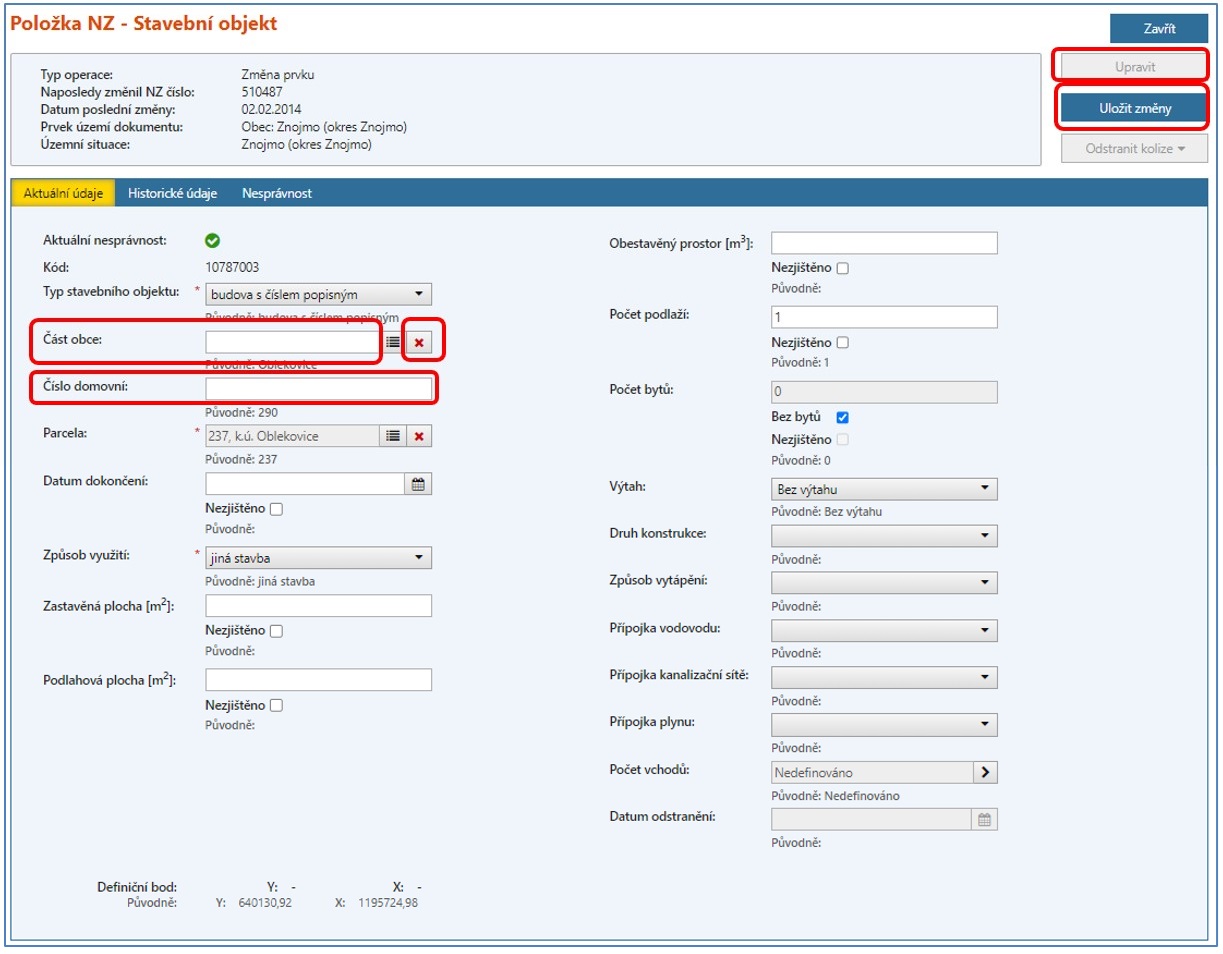The height and width of the screenshot is (954, 1223).
Task: Toggle Nezjištěno under Datum dokončení
Action: click(x=276, y=509)
